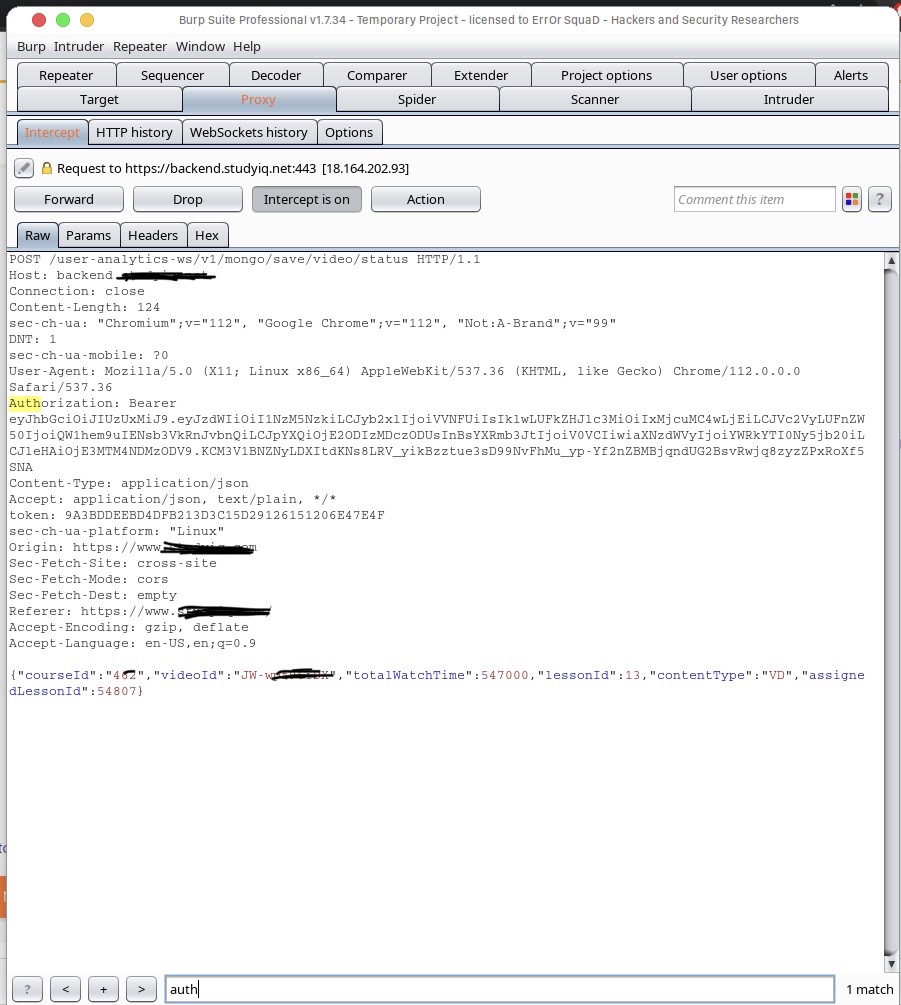Open the proxy Options sub-tab
Viewport: 901px width, 1005px height.
(349, 132)
